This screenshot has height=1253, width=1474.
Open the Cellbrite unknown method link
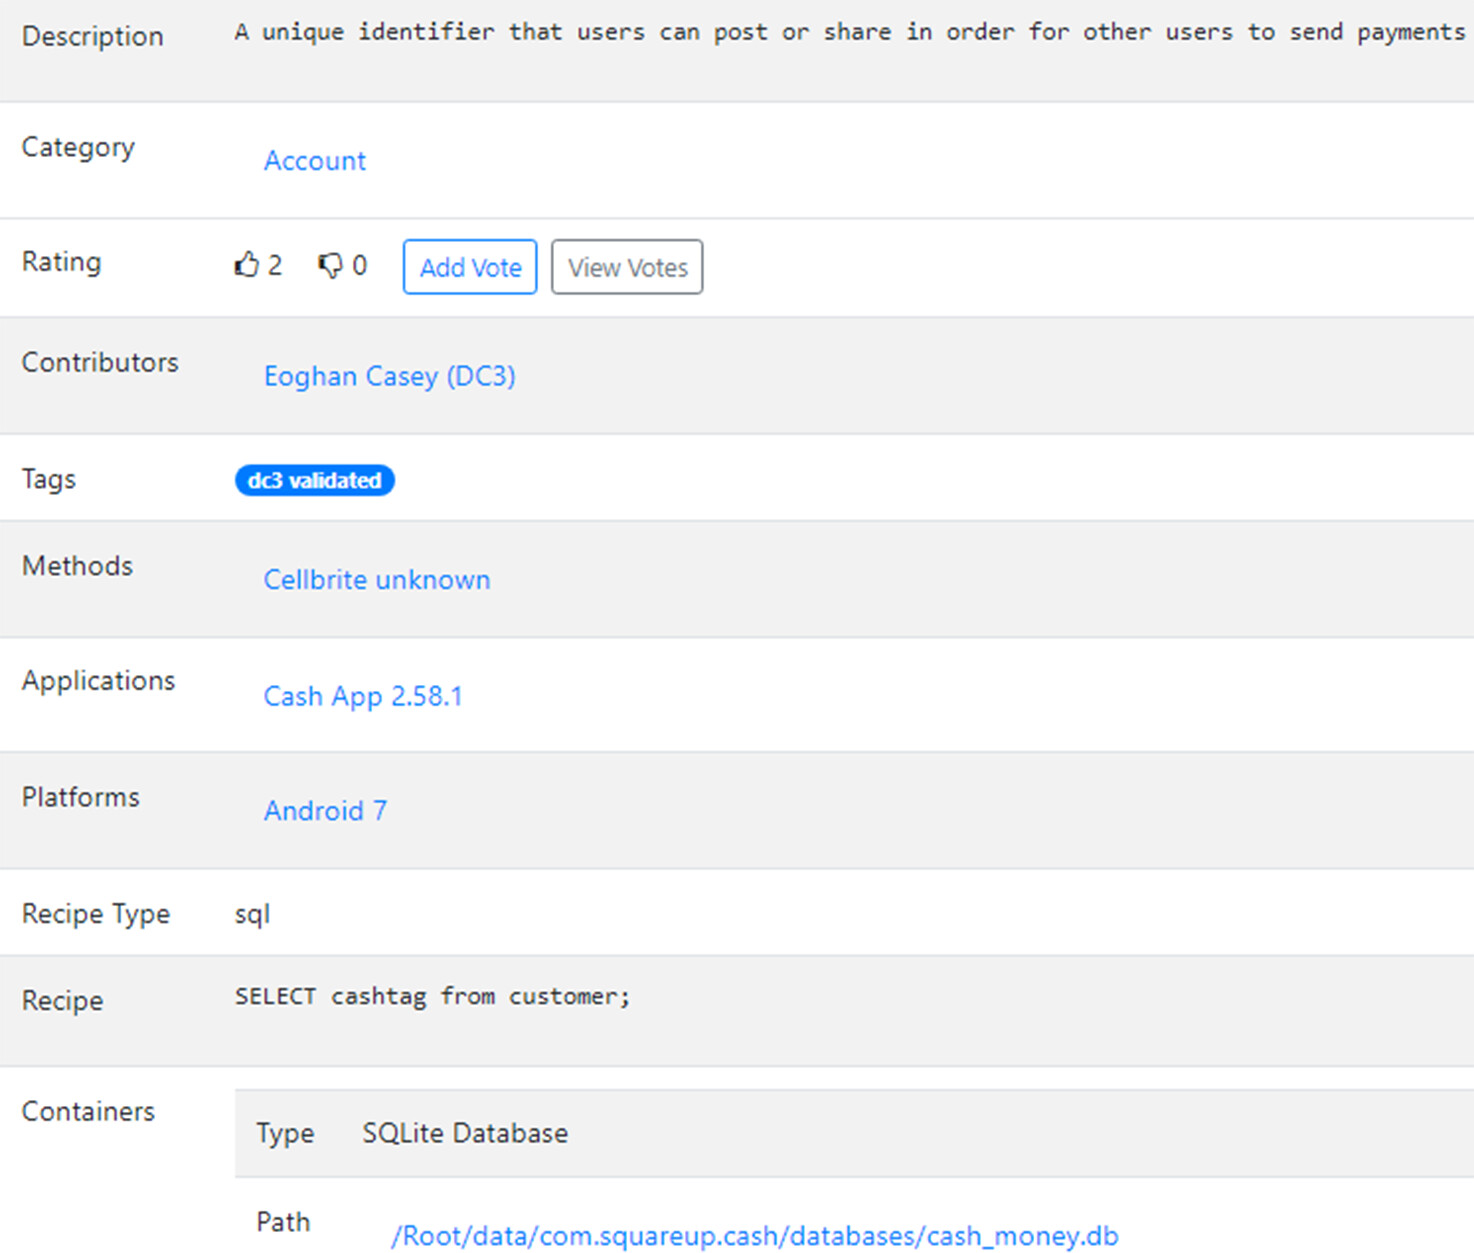point(376,579)
